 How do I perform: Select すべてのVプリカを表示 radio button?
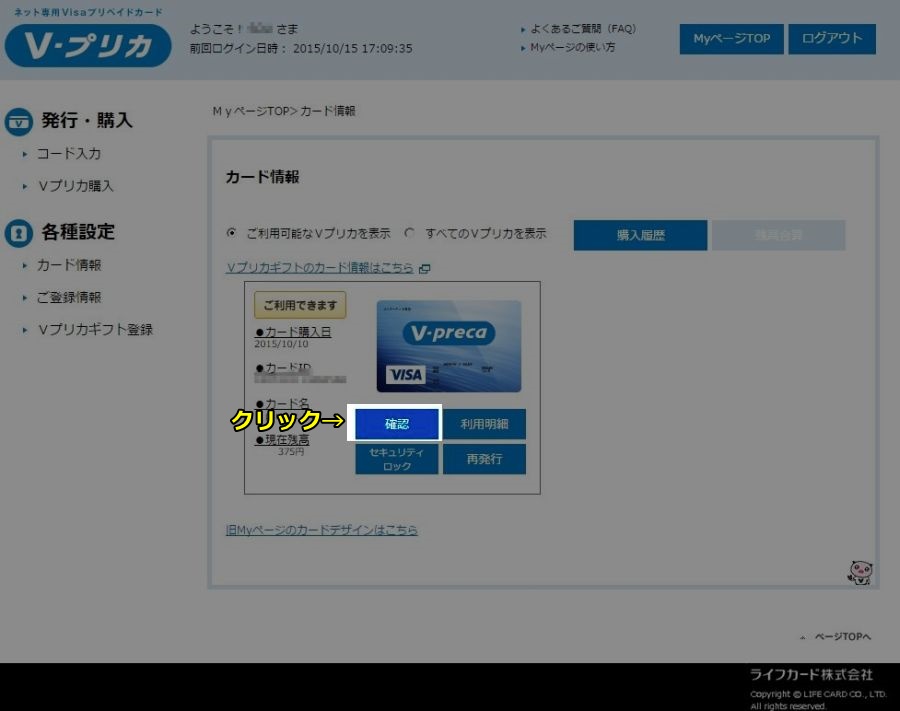[x=409, y=233]
